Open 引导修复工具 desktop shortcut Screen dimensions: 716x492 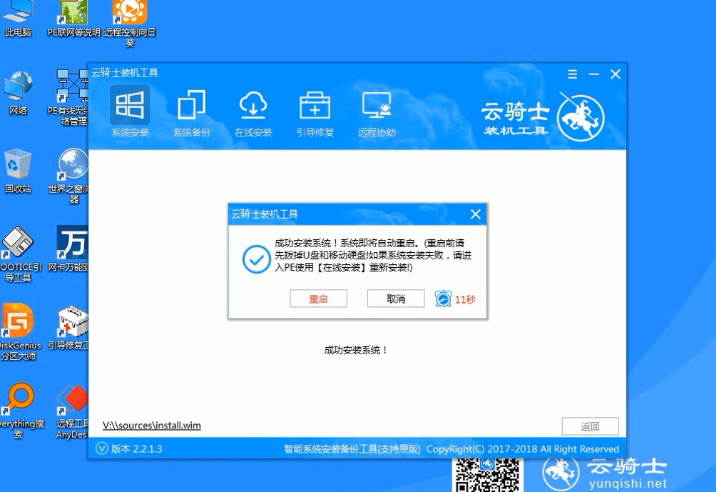click(68, 328)
